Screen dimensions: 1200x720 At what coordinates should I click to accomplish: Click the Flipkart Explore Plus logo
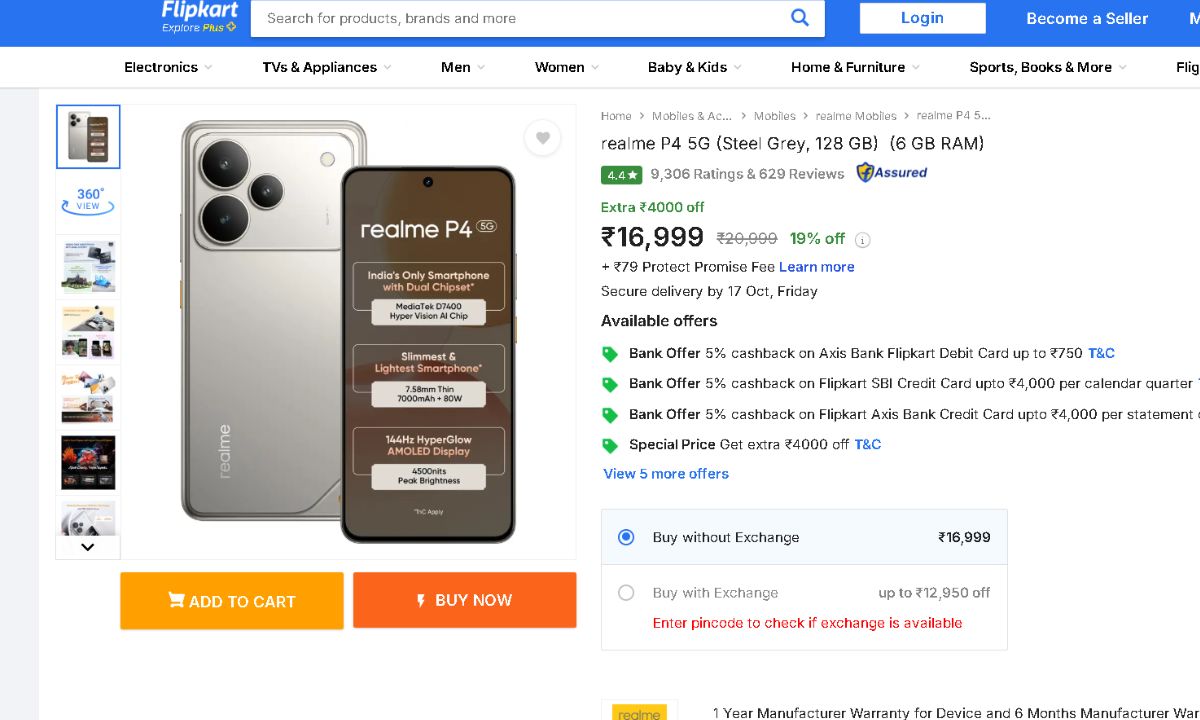pyautogui.click(x=200, y=16)
